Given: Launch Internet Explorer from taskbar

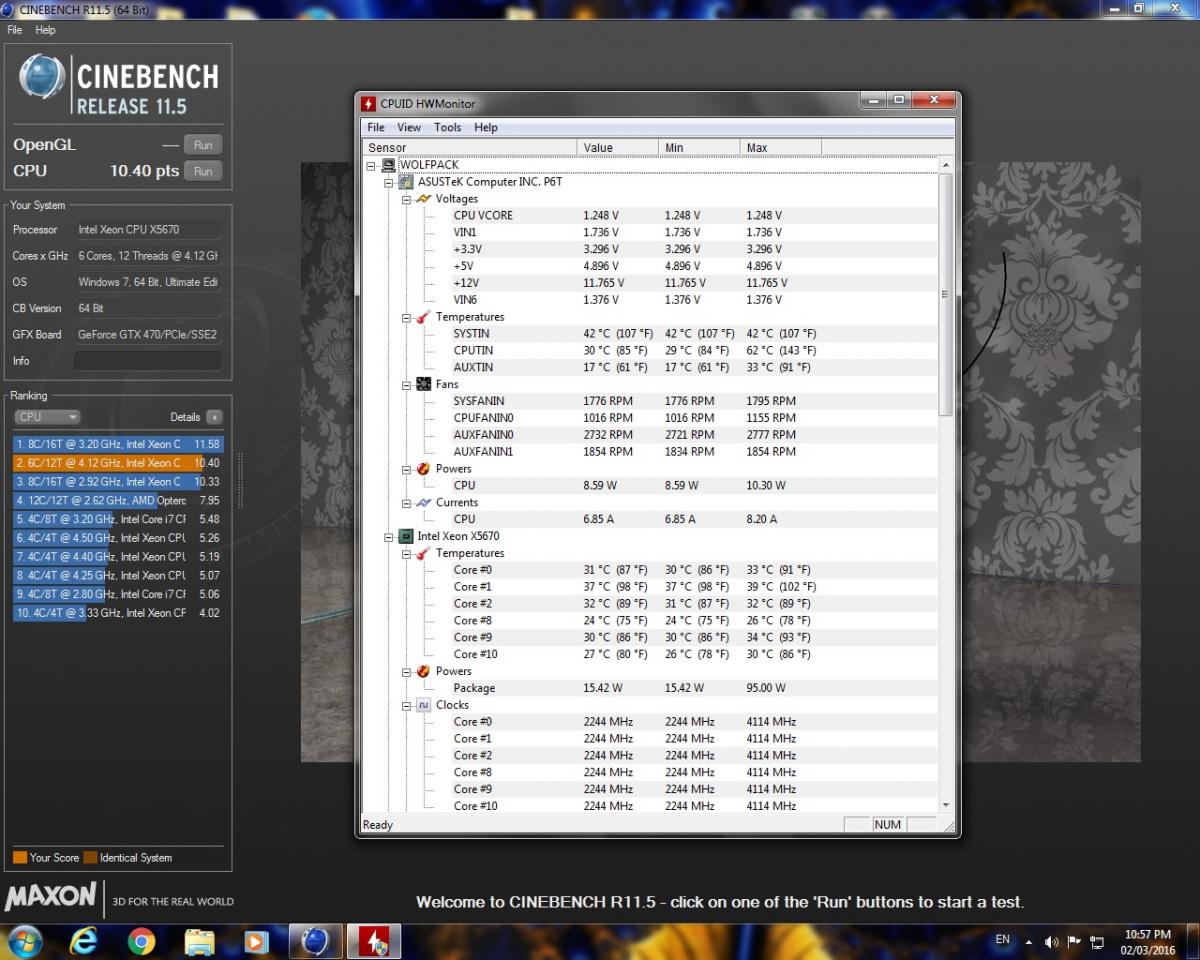Looking at the screenshot, I should (84, 942).
